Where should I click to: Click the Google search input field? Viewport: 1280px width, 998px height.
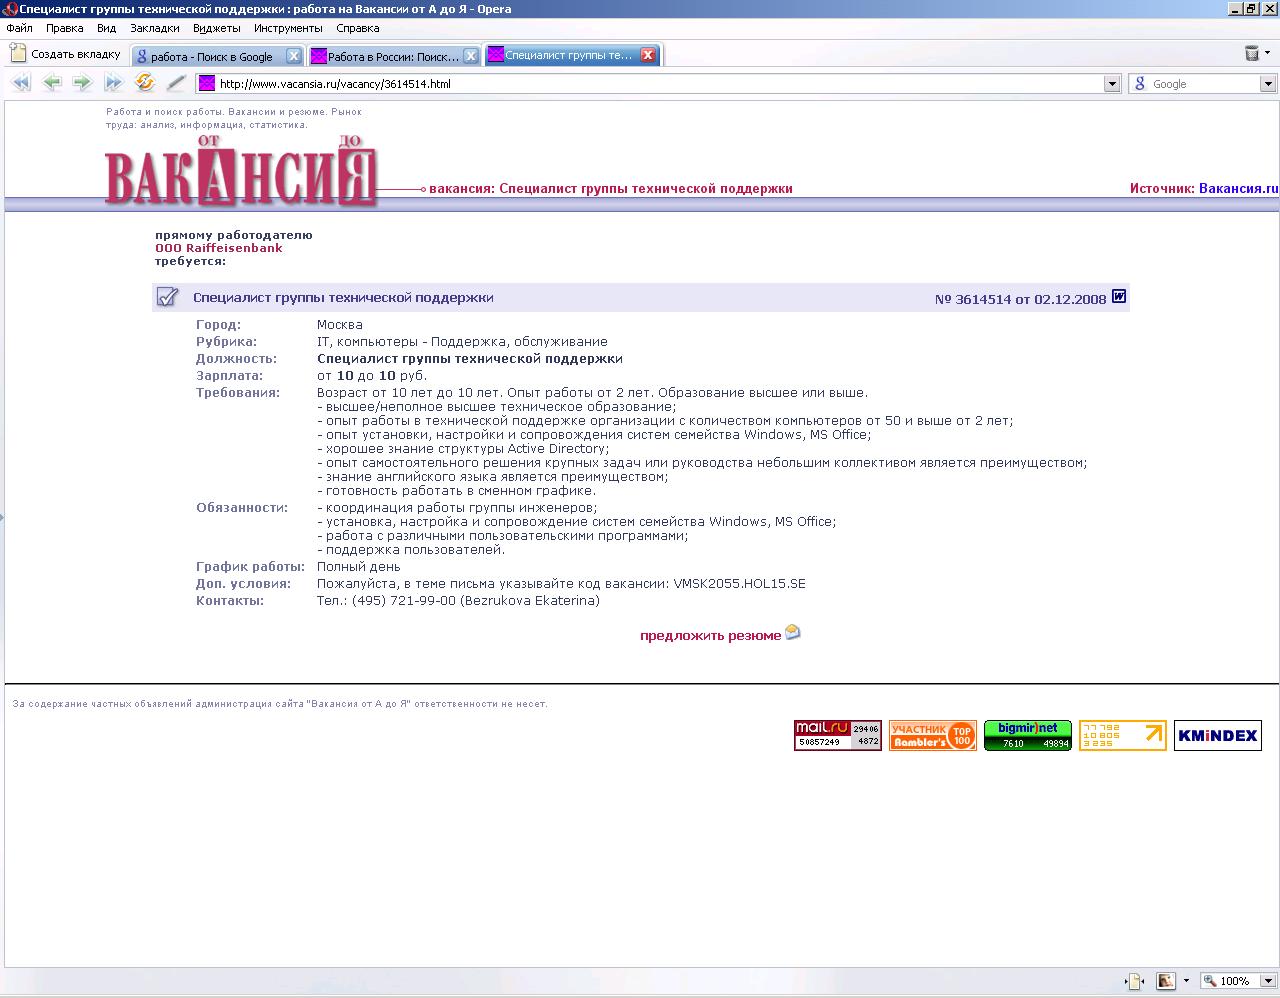point(1204,84)
